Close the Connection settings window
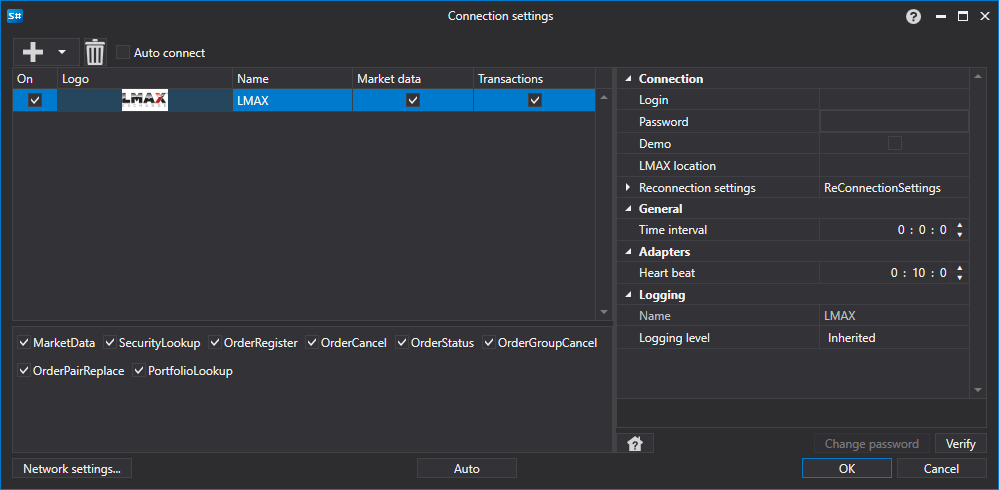 pos(984,17)
